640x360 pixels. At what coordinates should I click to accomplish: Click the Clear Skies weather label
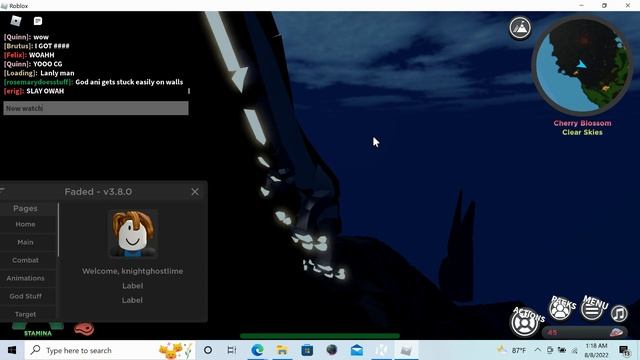[x=582, y=132]
